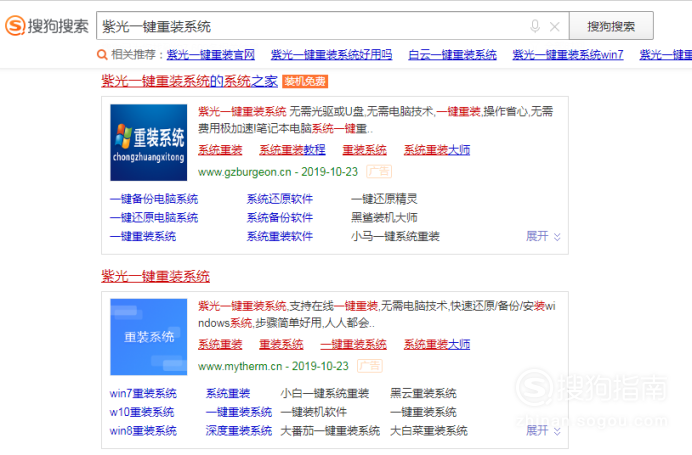This screenshot has height=455, width=692.
Task: Open blue 一键重装系统 link beside w10重装系统
Action: 239,412
